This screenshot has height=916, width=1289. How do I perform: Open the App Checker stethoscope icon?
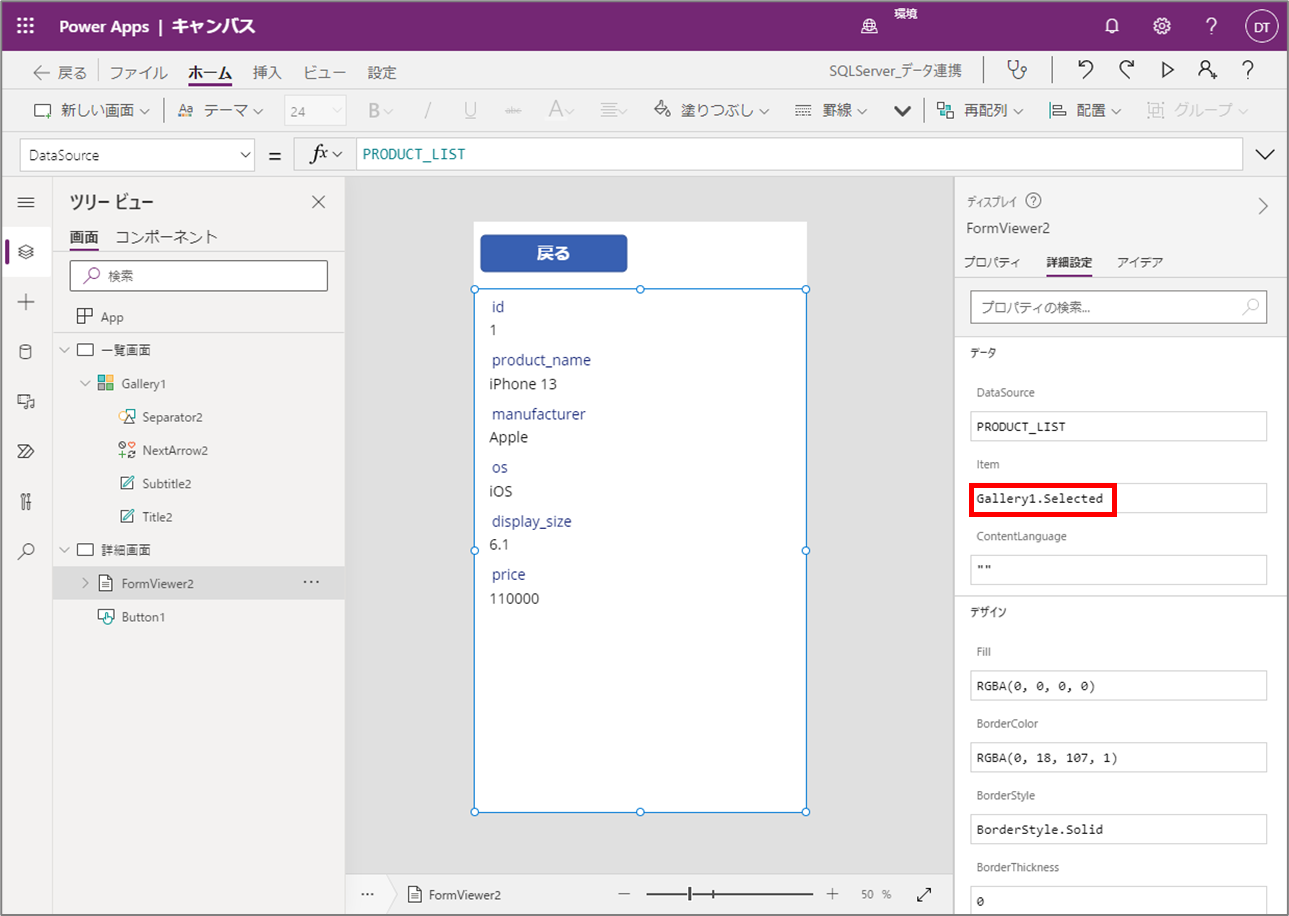[1017, 70]
